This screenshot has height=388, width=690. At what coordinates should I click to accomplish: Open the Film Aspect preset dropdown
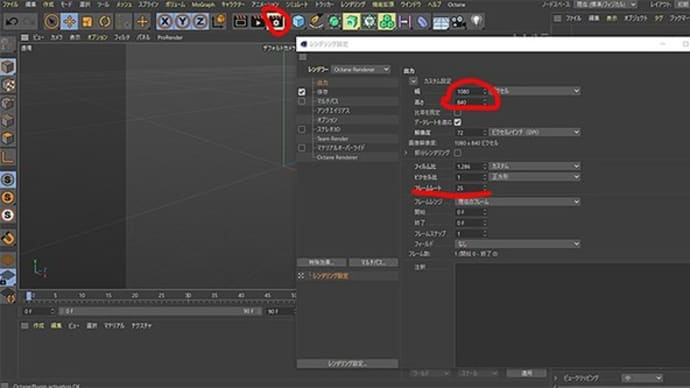coord(535,166)
